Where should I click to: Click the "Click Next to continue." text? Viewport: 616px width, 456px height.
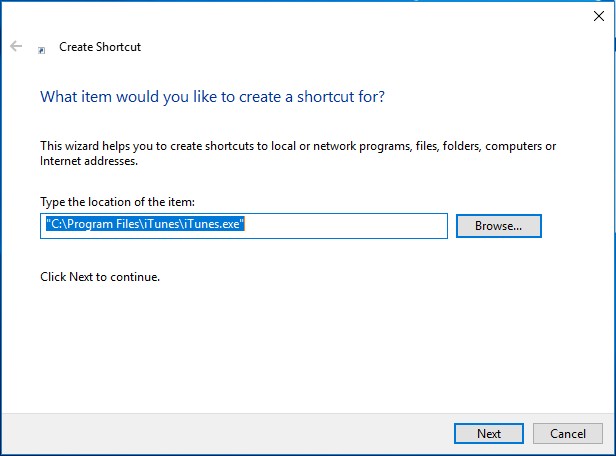click(100, 276)
